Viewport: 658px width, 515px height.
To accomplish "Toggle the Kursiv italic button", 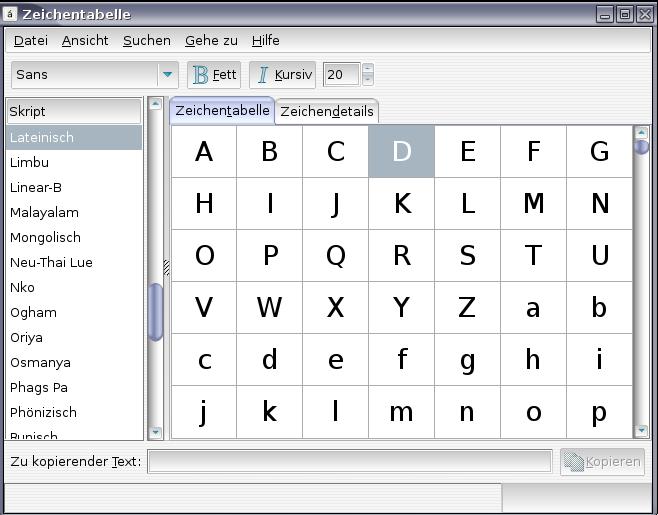I will tap(282, 75).
